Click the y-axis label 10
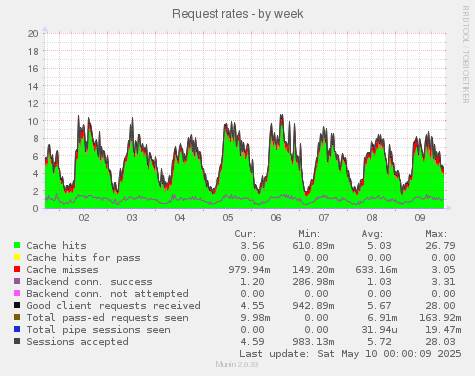Image resolution: width=475 pixels, height=376 pixels. point(33,121)
